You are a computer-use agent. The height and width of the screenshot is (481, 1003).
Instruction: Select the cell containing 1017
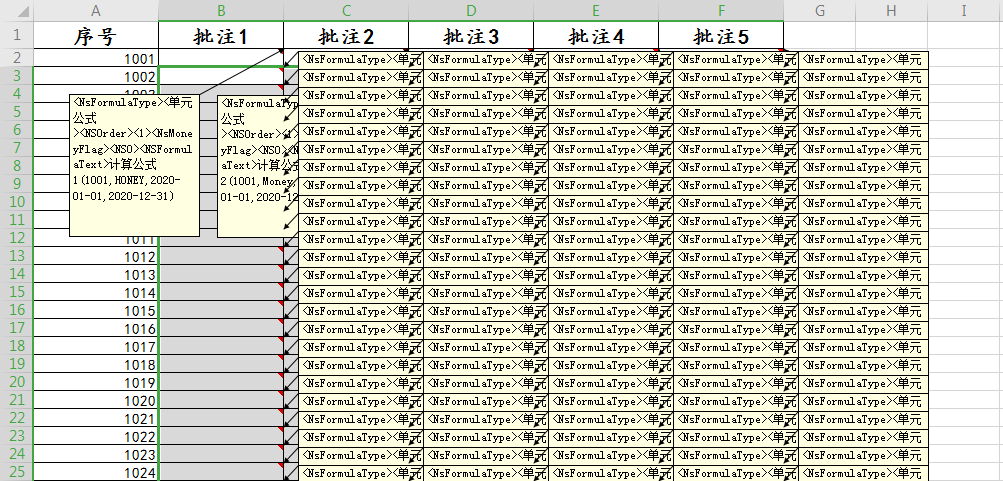point(96,347)
